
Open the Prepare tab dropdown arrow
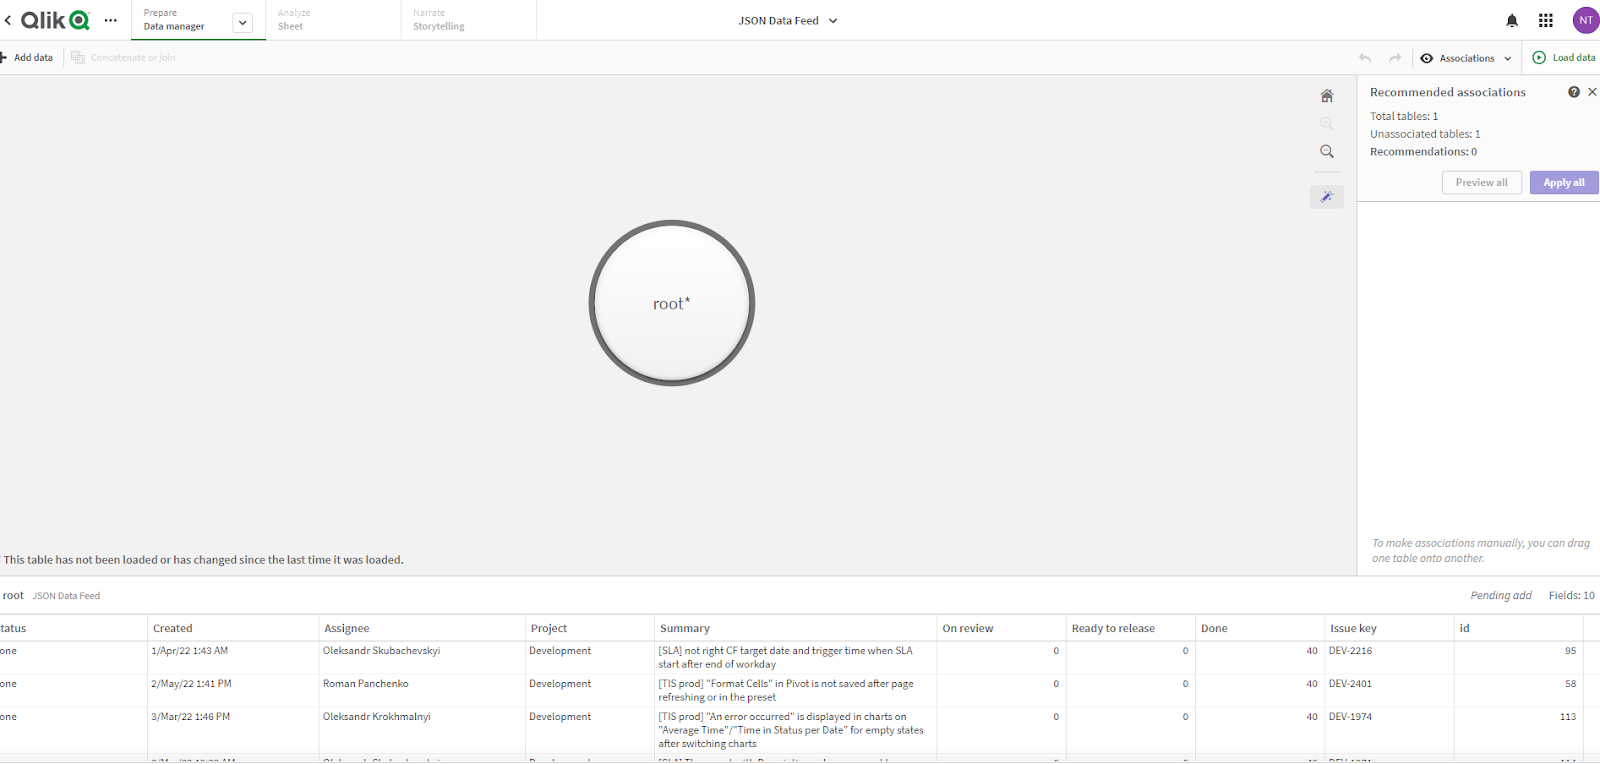(x=243, y=23)
